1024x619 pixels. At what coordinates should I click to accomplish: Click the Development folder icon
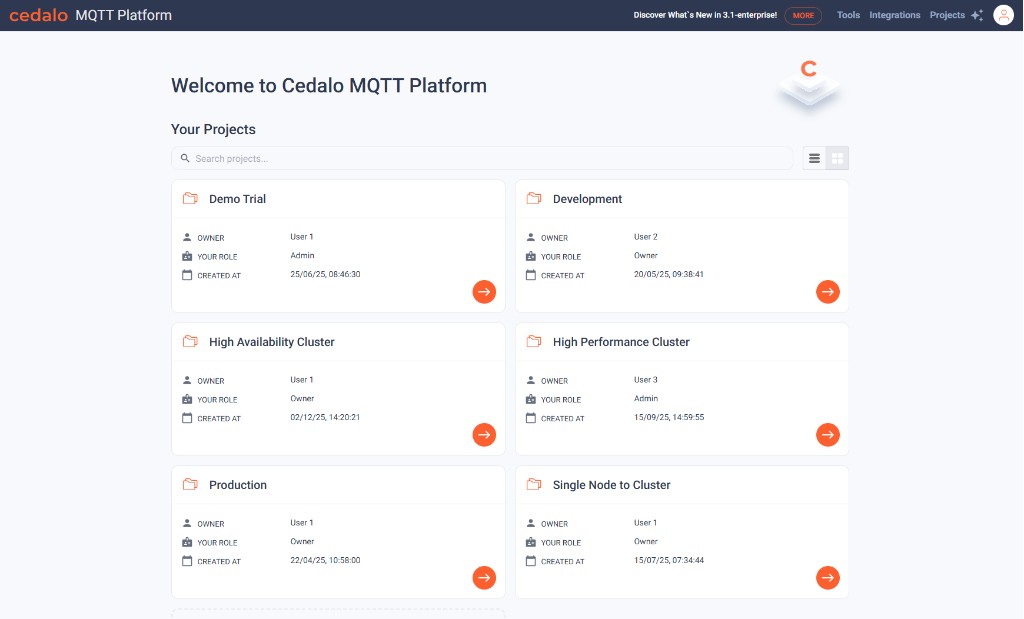[534, 198]
